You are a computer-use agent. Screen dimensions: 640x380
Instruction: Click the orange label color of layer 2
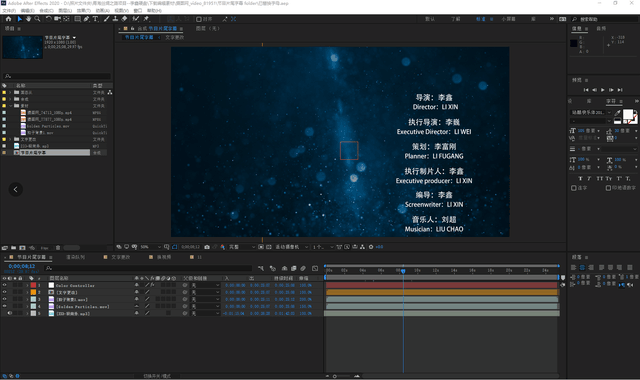pyautogui.click(x=33, y=292)
